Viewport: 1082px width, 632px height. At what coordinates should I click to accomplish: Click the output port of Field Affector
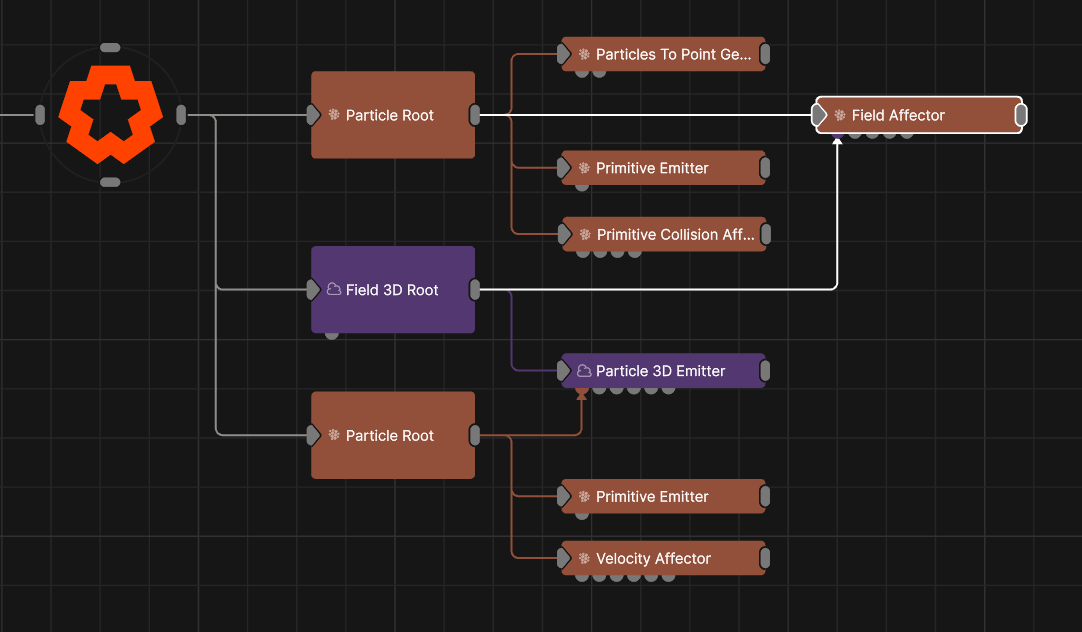1020,116
